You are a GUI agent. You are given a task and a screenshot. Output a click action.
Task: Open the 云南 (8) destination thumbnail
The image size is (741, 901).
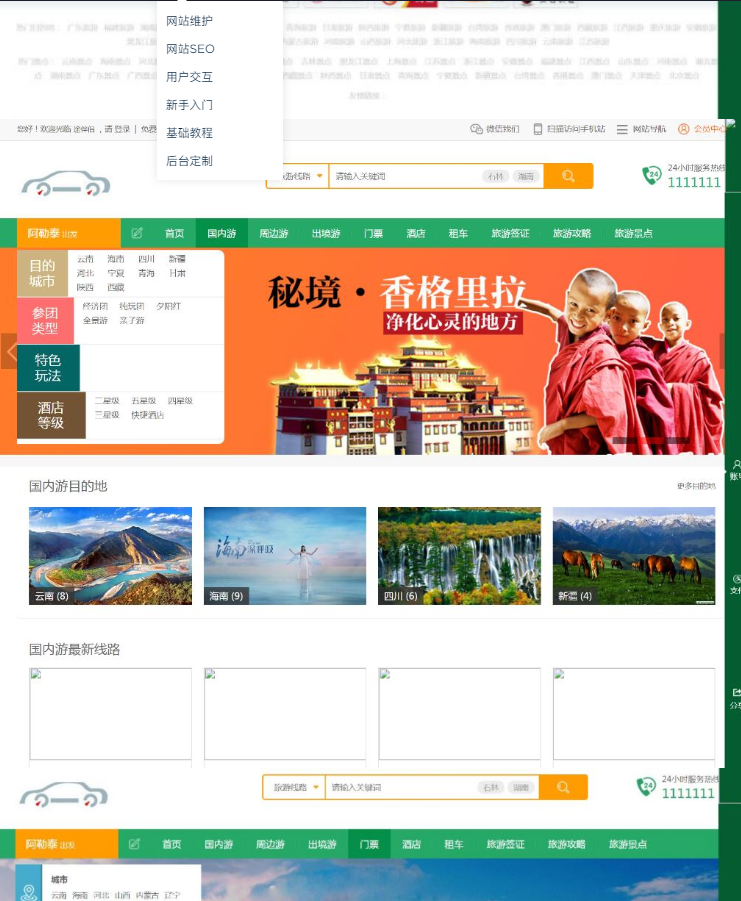tap(110, 555)
